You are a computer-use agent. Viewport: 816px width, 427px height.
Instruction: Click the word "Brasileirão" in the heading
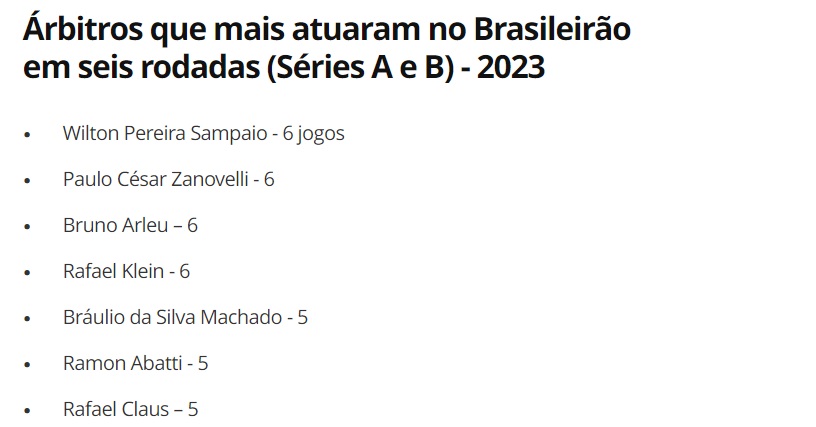(552, 28)
